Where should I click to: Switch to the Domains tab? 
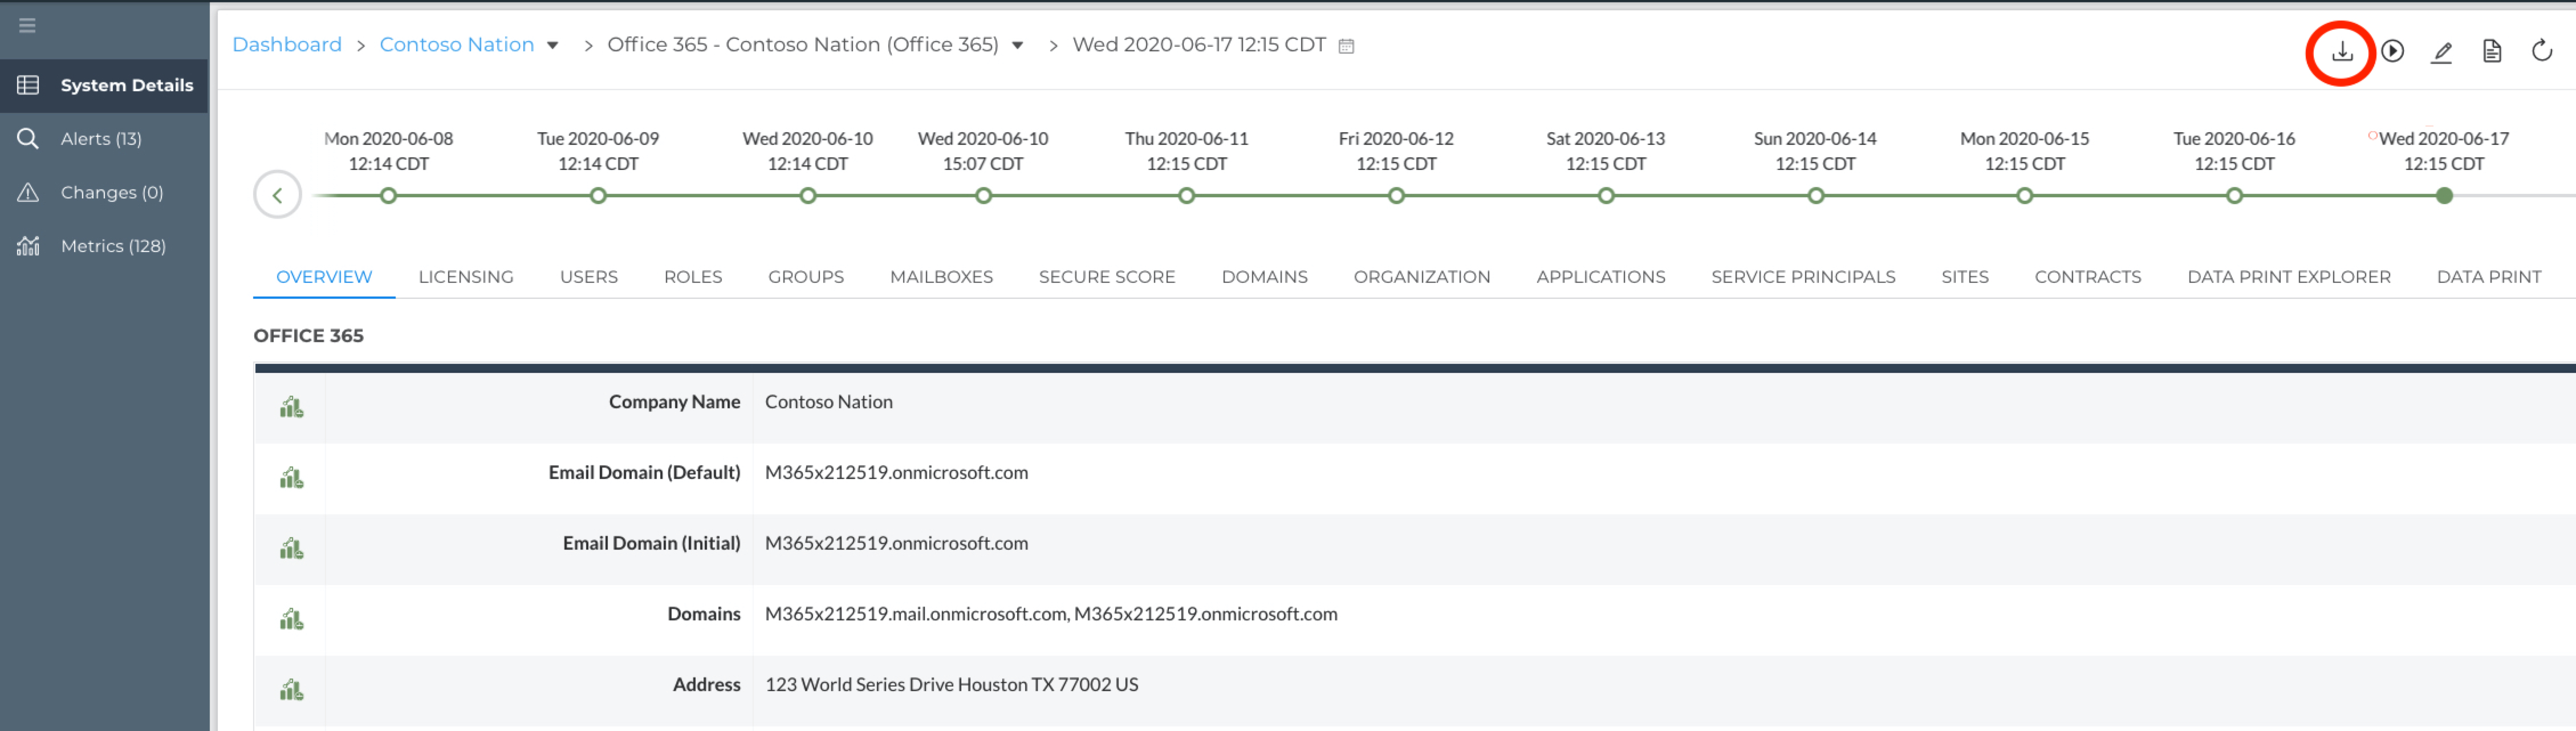pos(1264,277)
